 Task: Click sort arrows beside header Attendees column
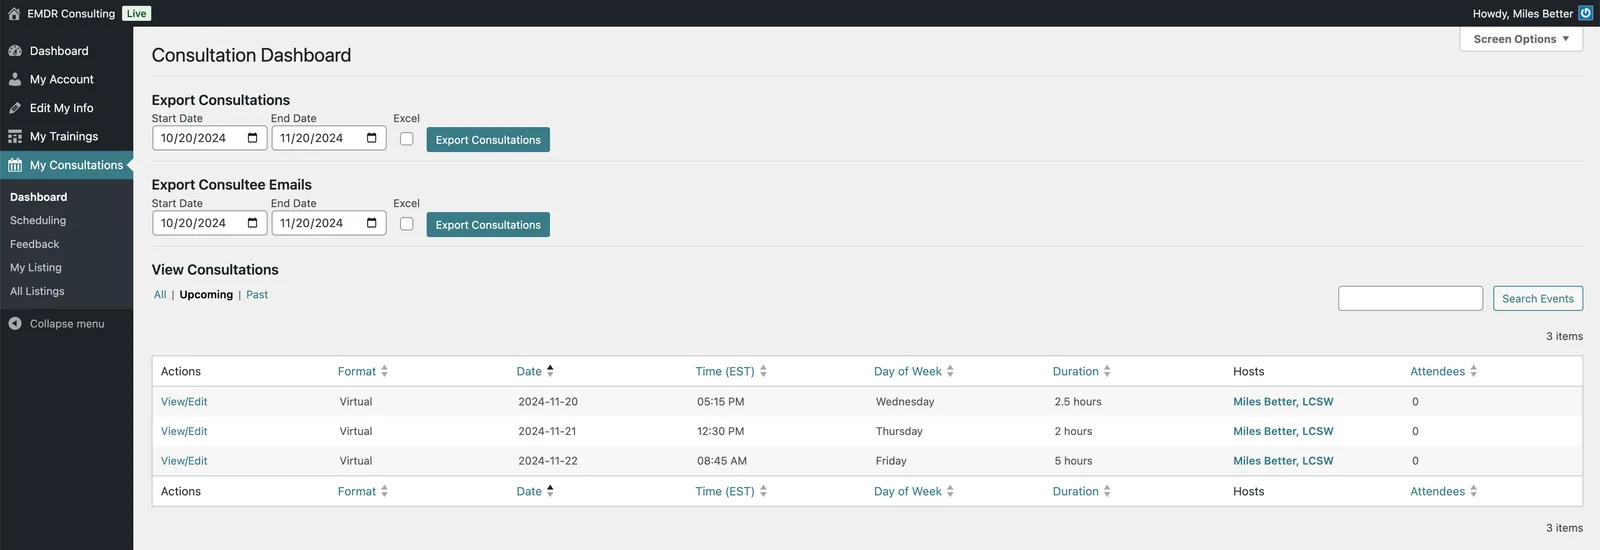1473,371
